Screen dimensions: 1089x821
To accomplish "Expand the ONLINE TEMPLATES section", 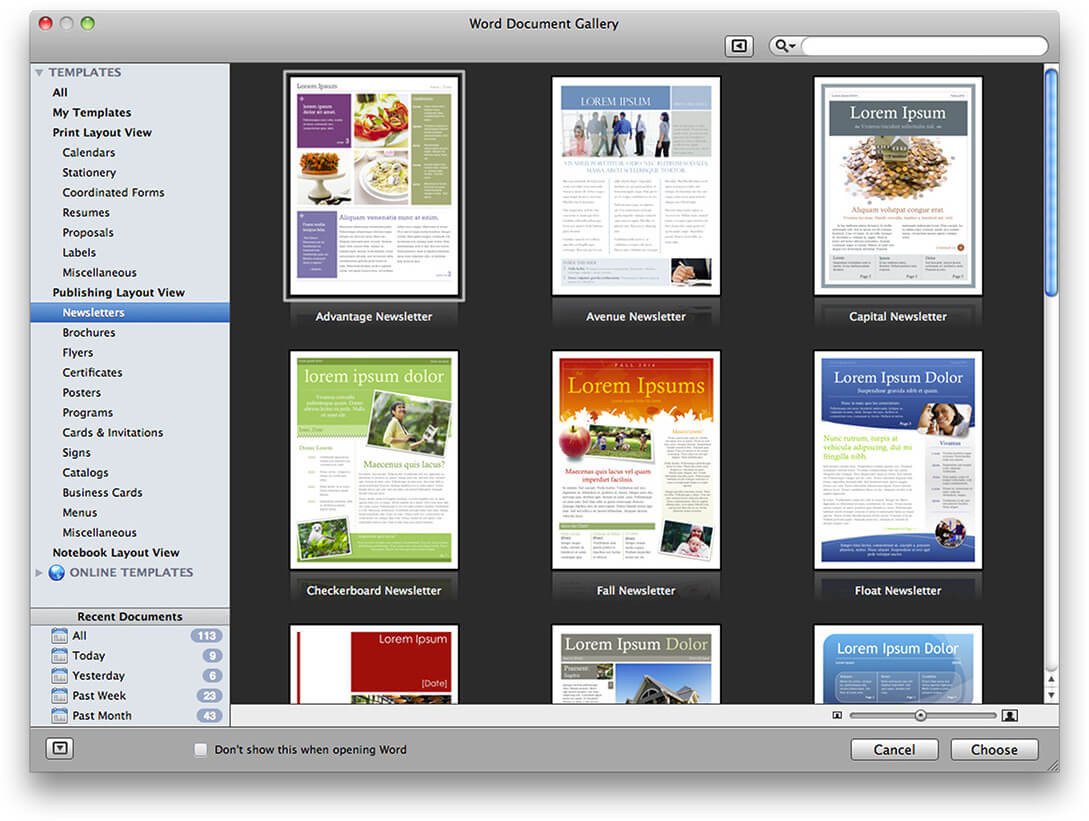I will (39, 572).
